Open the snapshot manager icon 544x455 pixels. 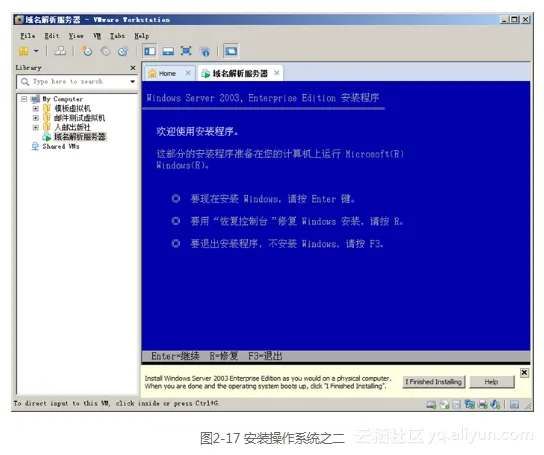click(x=123, y=51)
